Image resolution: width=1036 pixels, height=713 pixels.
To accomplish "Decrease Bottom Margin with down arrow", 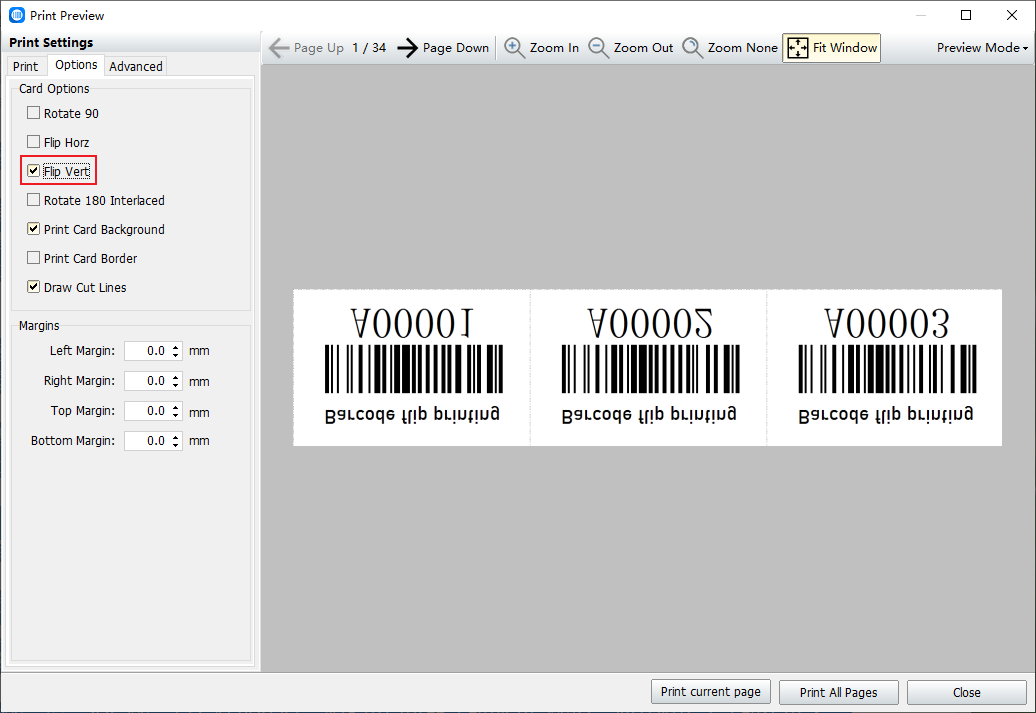I will coord(176,445).
